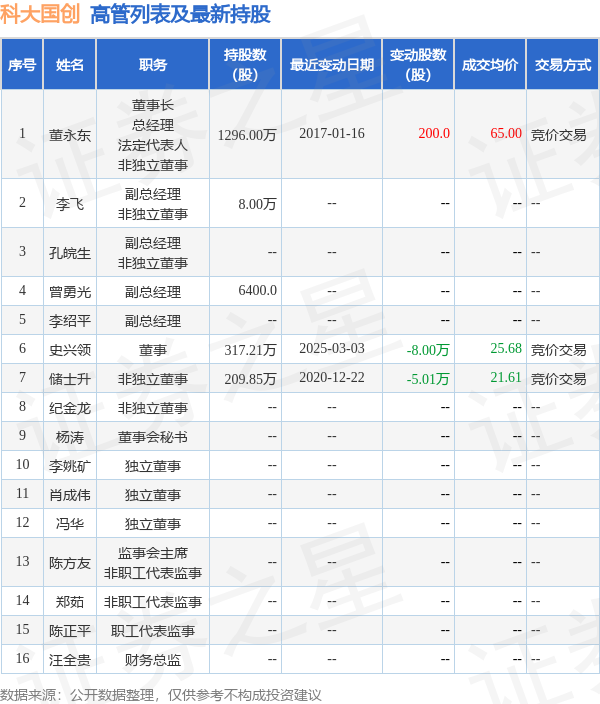Select the 持股数(股) column header
The image size is (600, 704).
point(245,65)
